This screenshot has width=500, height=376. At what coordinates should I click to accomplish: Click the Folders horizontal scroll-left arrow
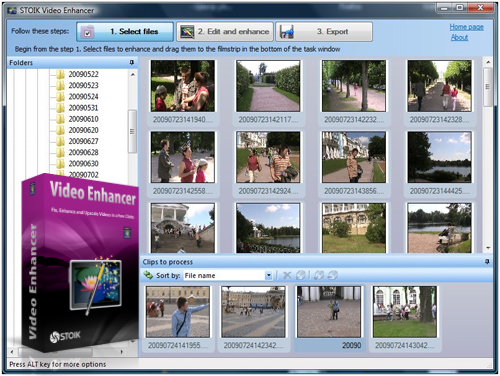(x=12, y=352)
